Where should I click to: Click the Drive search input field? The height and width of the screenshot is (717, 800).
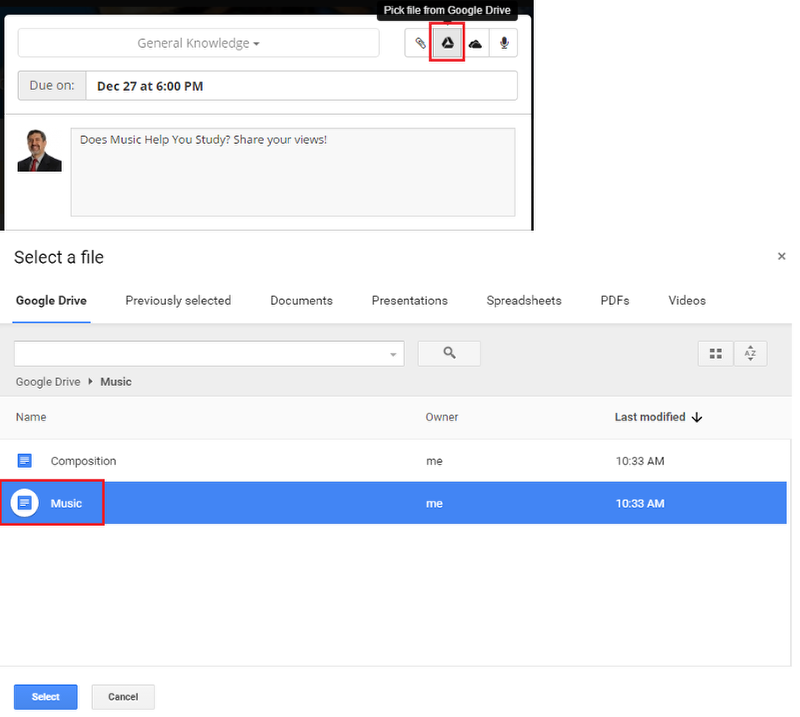tap(209, 354)
